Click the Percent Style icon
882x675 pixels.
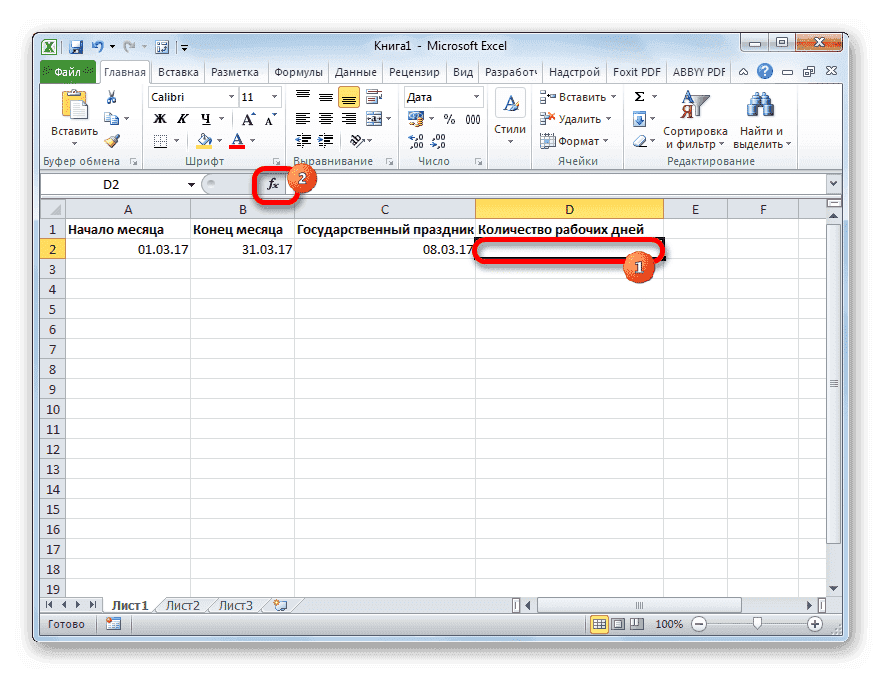(447, 118)
